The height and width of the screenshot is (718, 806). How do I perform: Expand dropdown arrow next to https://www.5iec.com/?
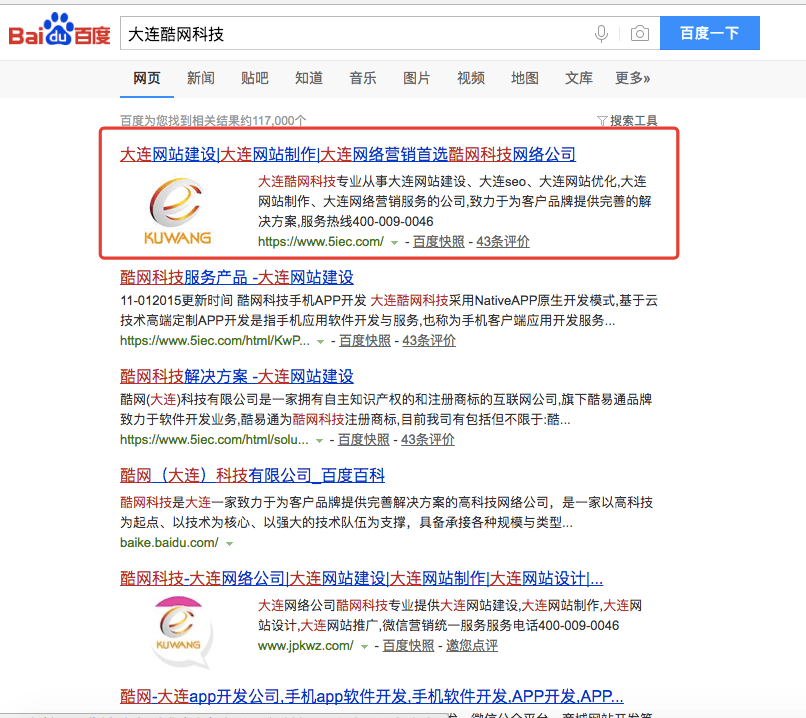click(394, 243)
